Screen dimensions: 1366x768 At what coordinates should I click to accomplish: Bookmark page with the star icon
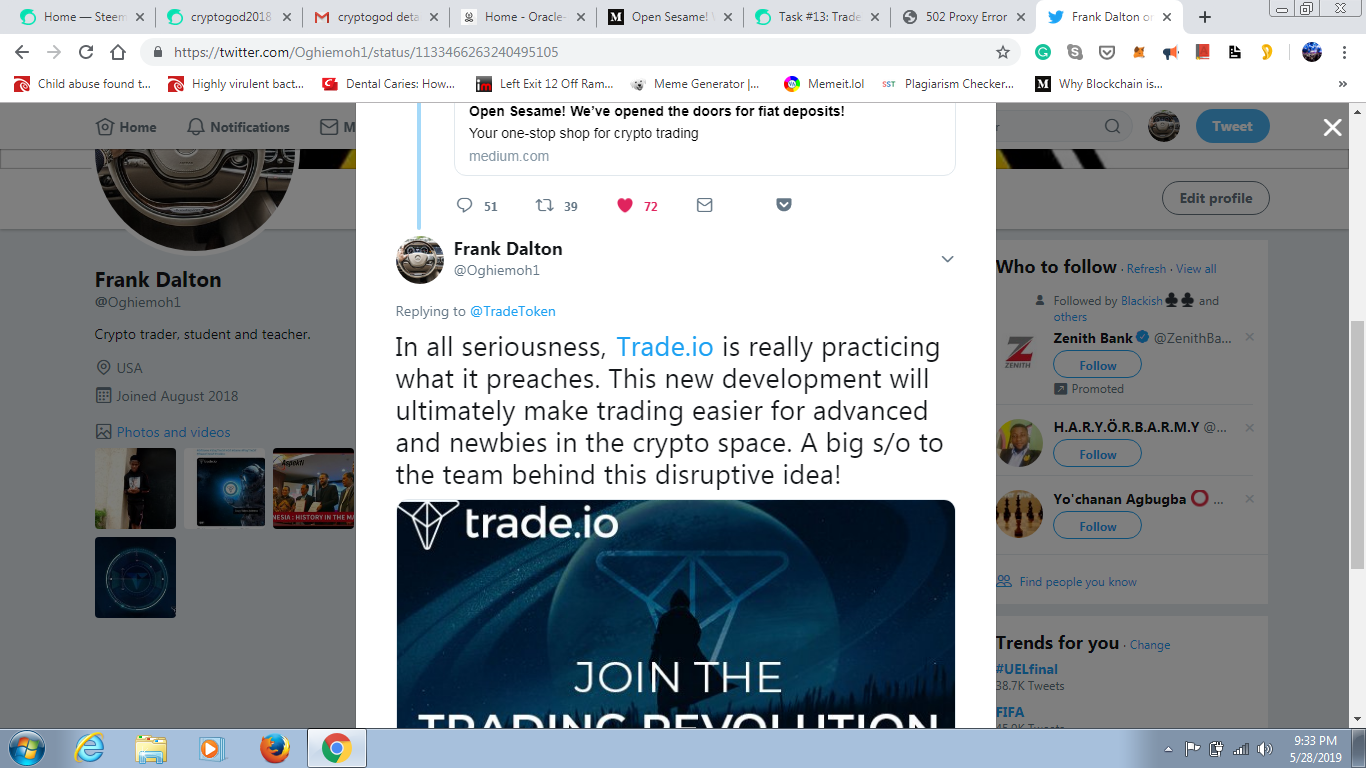(1003, 53)
